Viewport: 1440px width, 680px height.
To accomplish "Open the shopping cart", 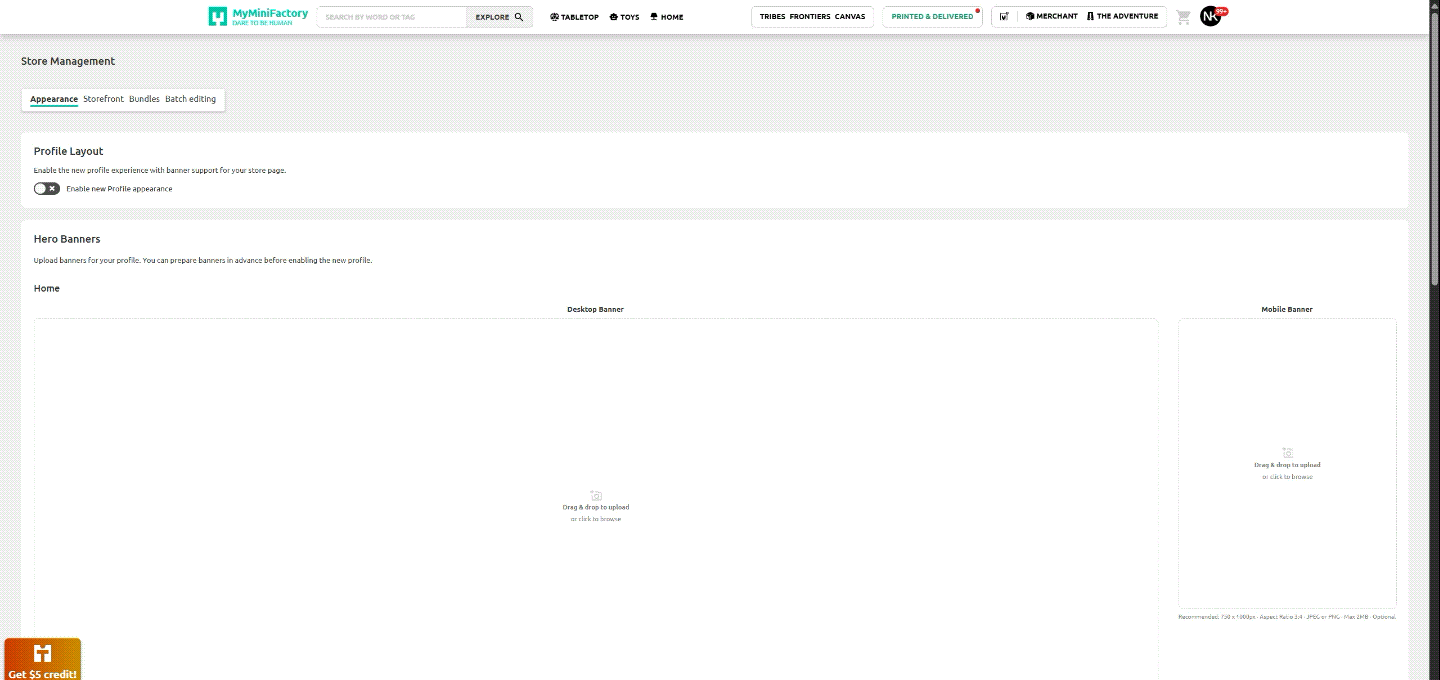I will [x=1182, y=16].
